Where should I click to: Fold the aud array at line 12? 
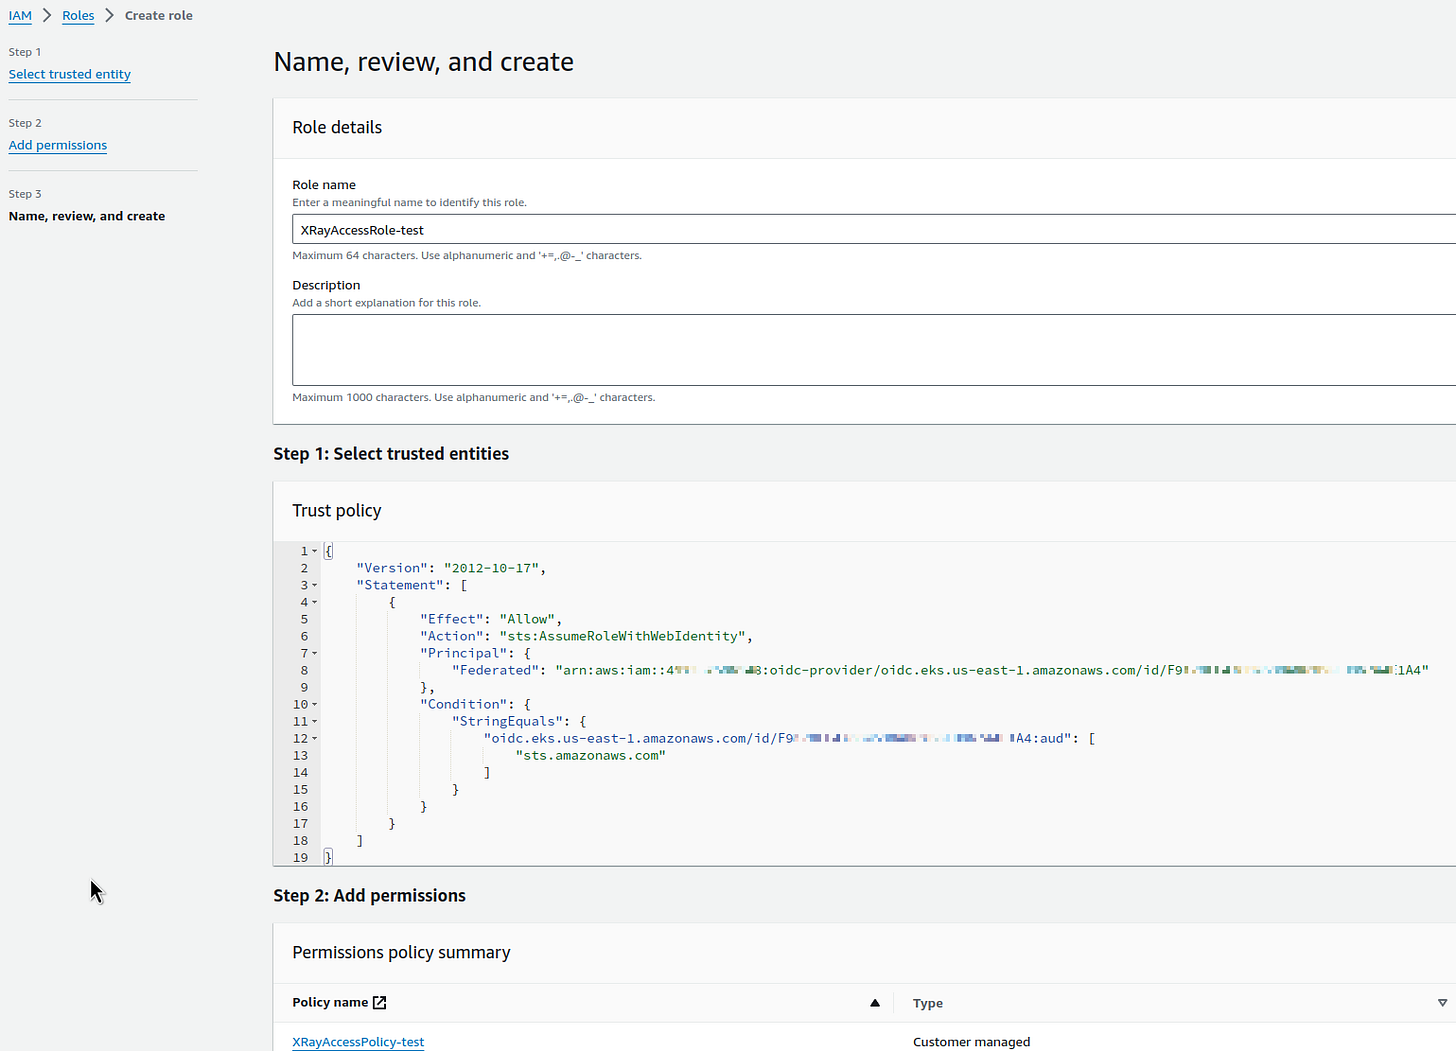click(x=315, y=738)
